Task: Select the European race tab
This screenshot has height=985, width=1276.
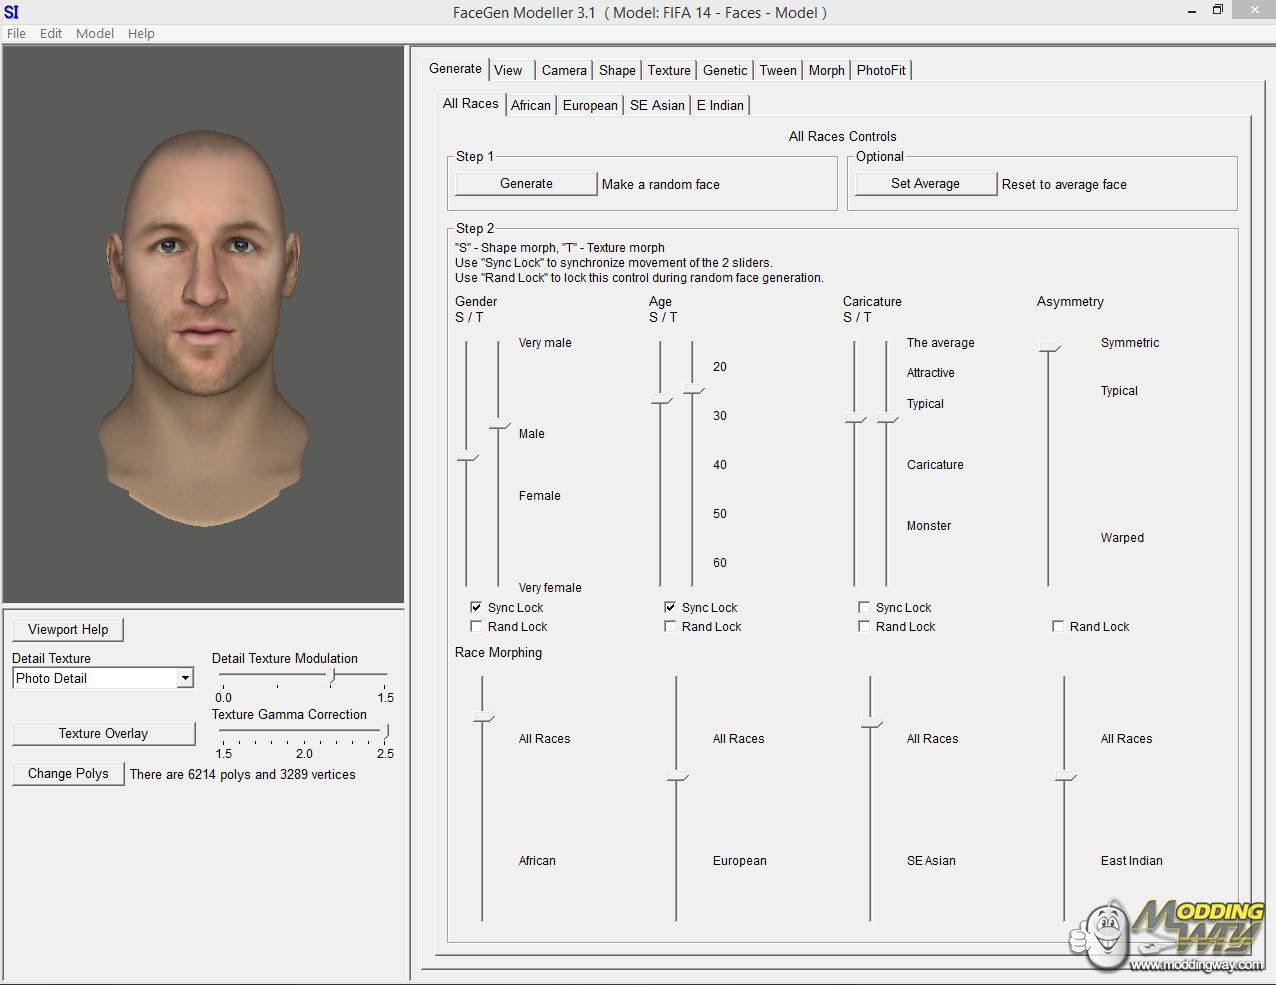Action: tap(589, 105)
